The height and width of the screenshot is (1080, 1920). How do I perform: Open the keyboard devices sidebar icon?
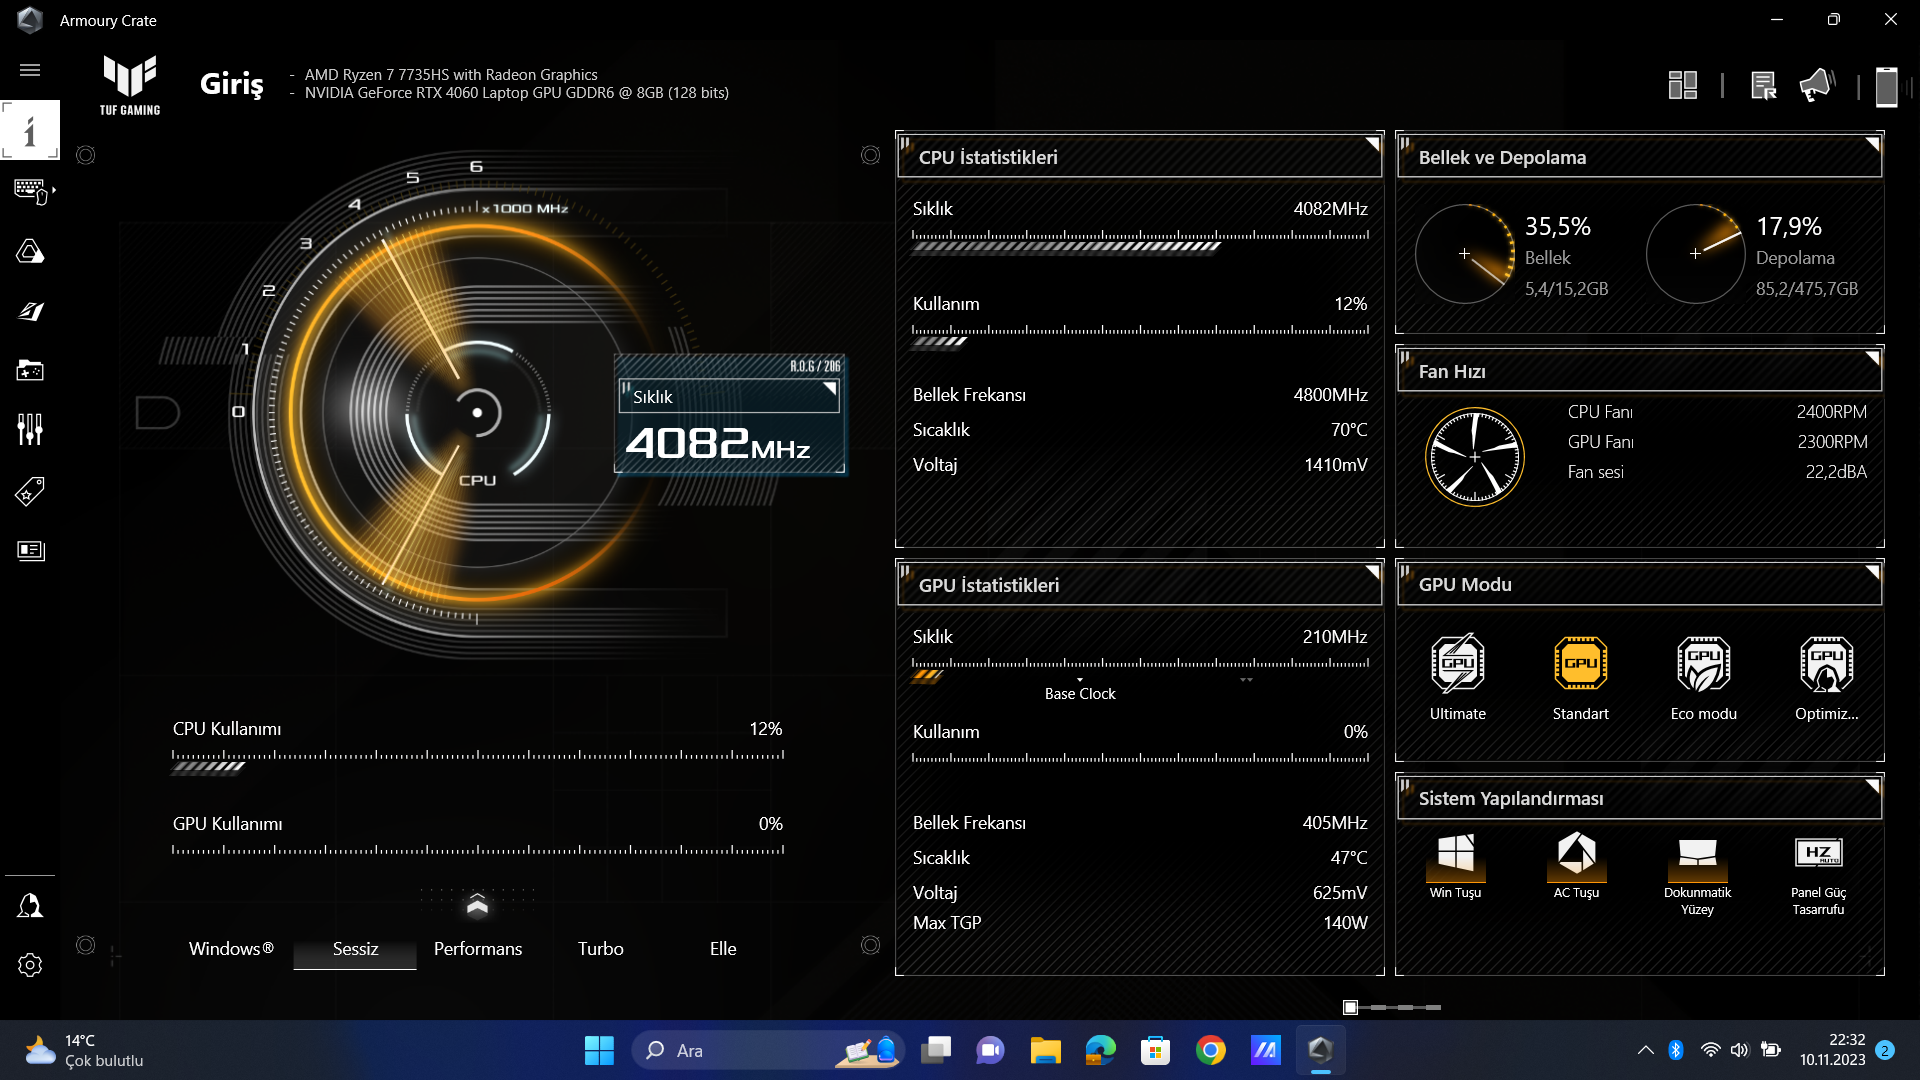[30, 190]
